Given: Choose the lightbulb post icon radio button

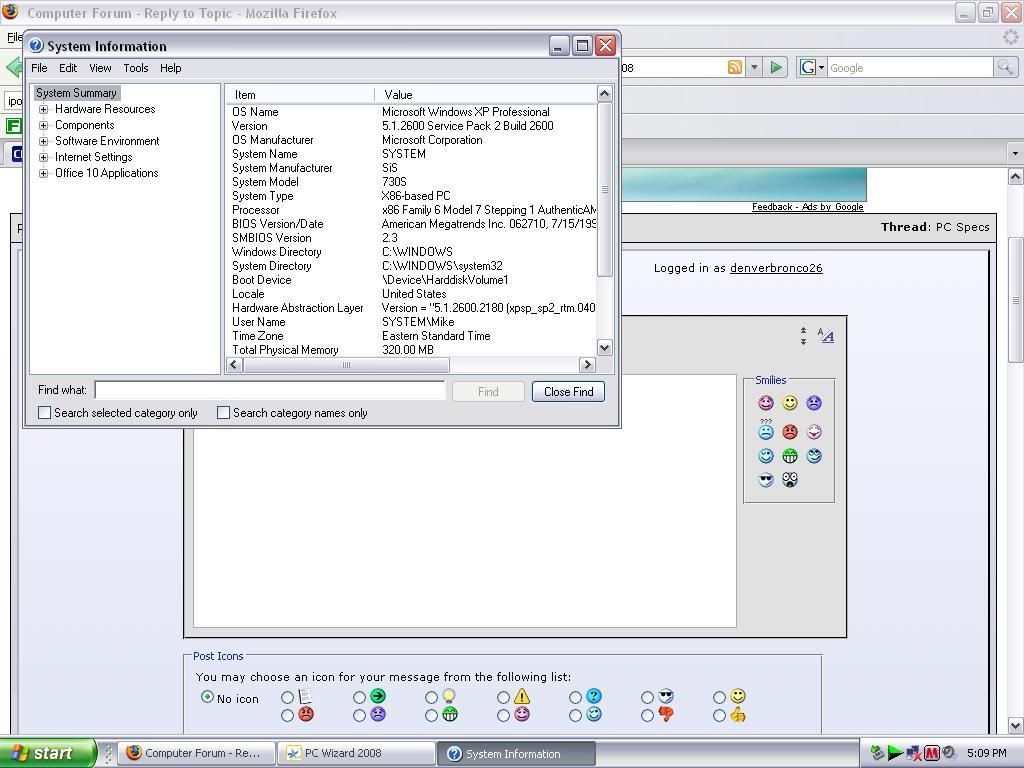Looking at the screenshot, I should point(431,697).
